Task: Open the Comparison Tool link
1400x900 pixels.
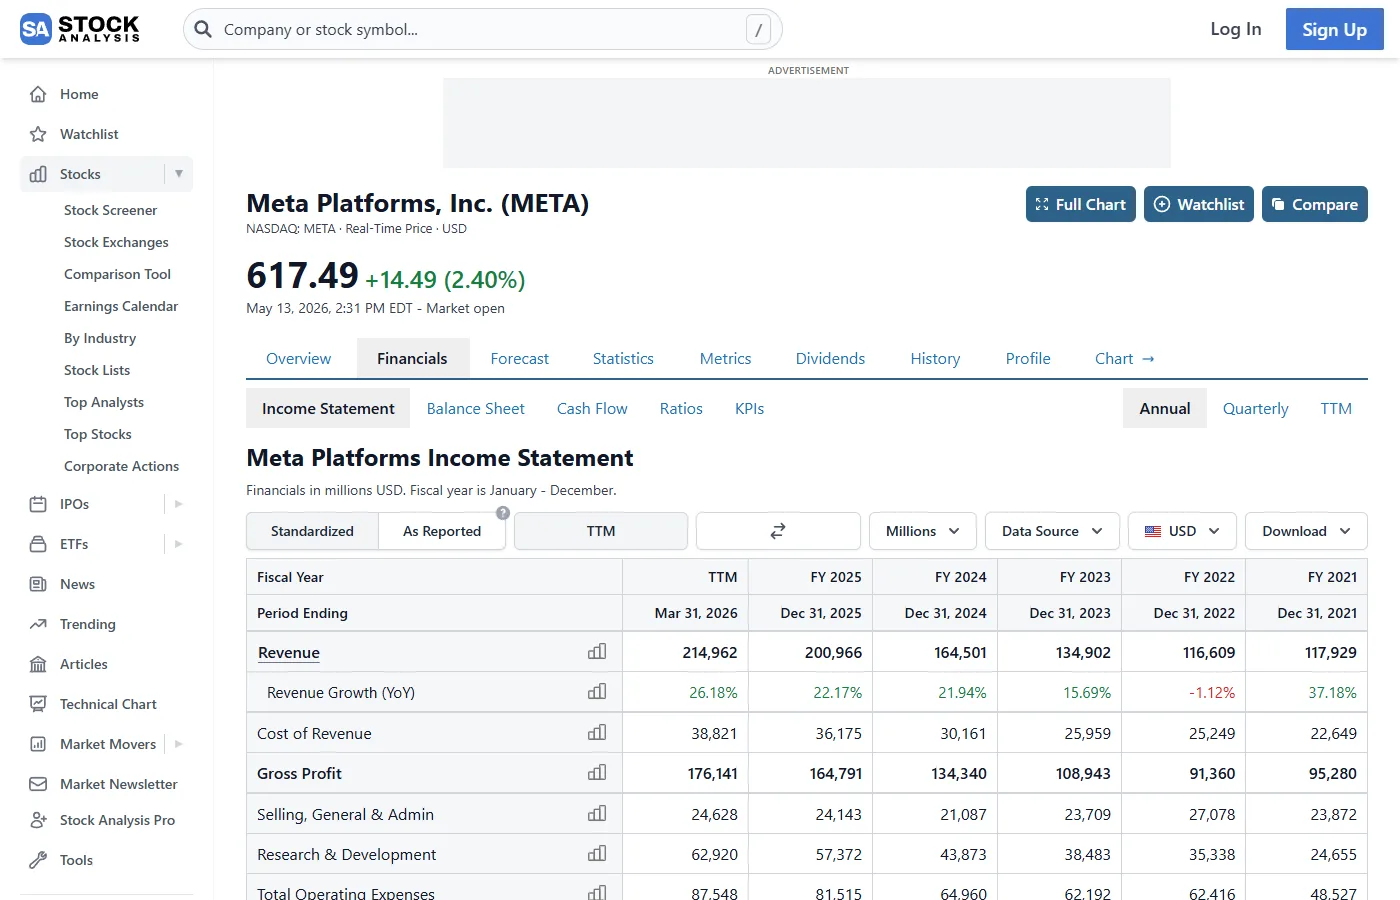Action: [x=117, y=274]
